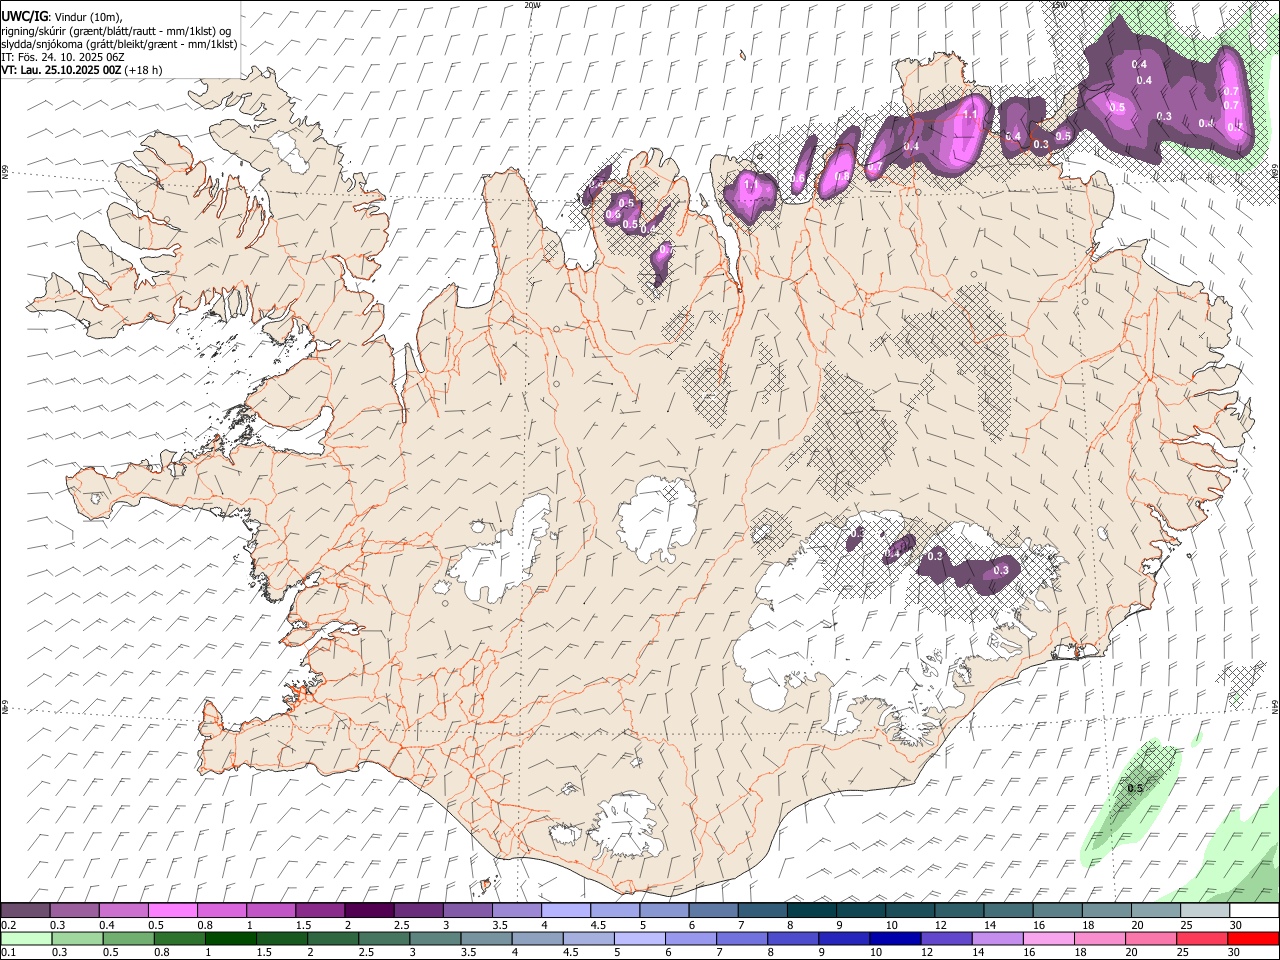Pick the lower legend green swatch labeled 0.5
Screen dimensions: 1280x960
[x=128, y=938]
